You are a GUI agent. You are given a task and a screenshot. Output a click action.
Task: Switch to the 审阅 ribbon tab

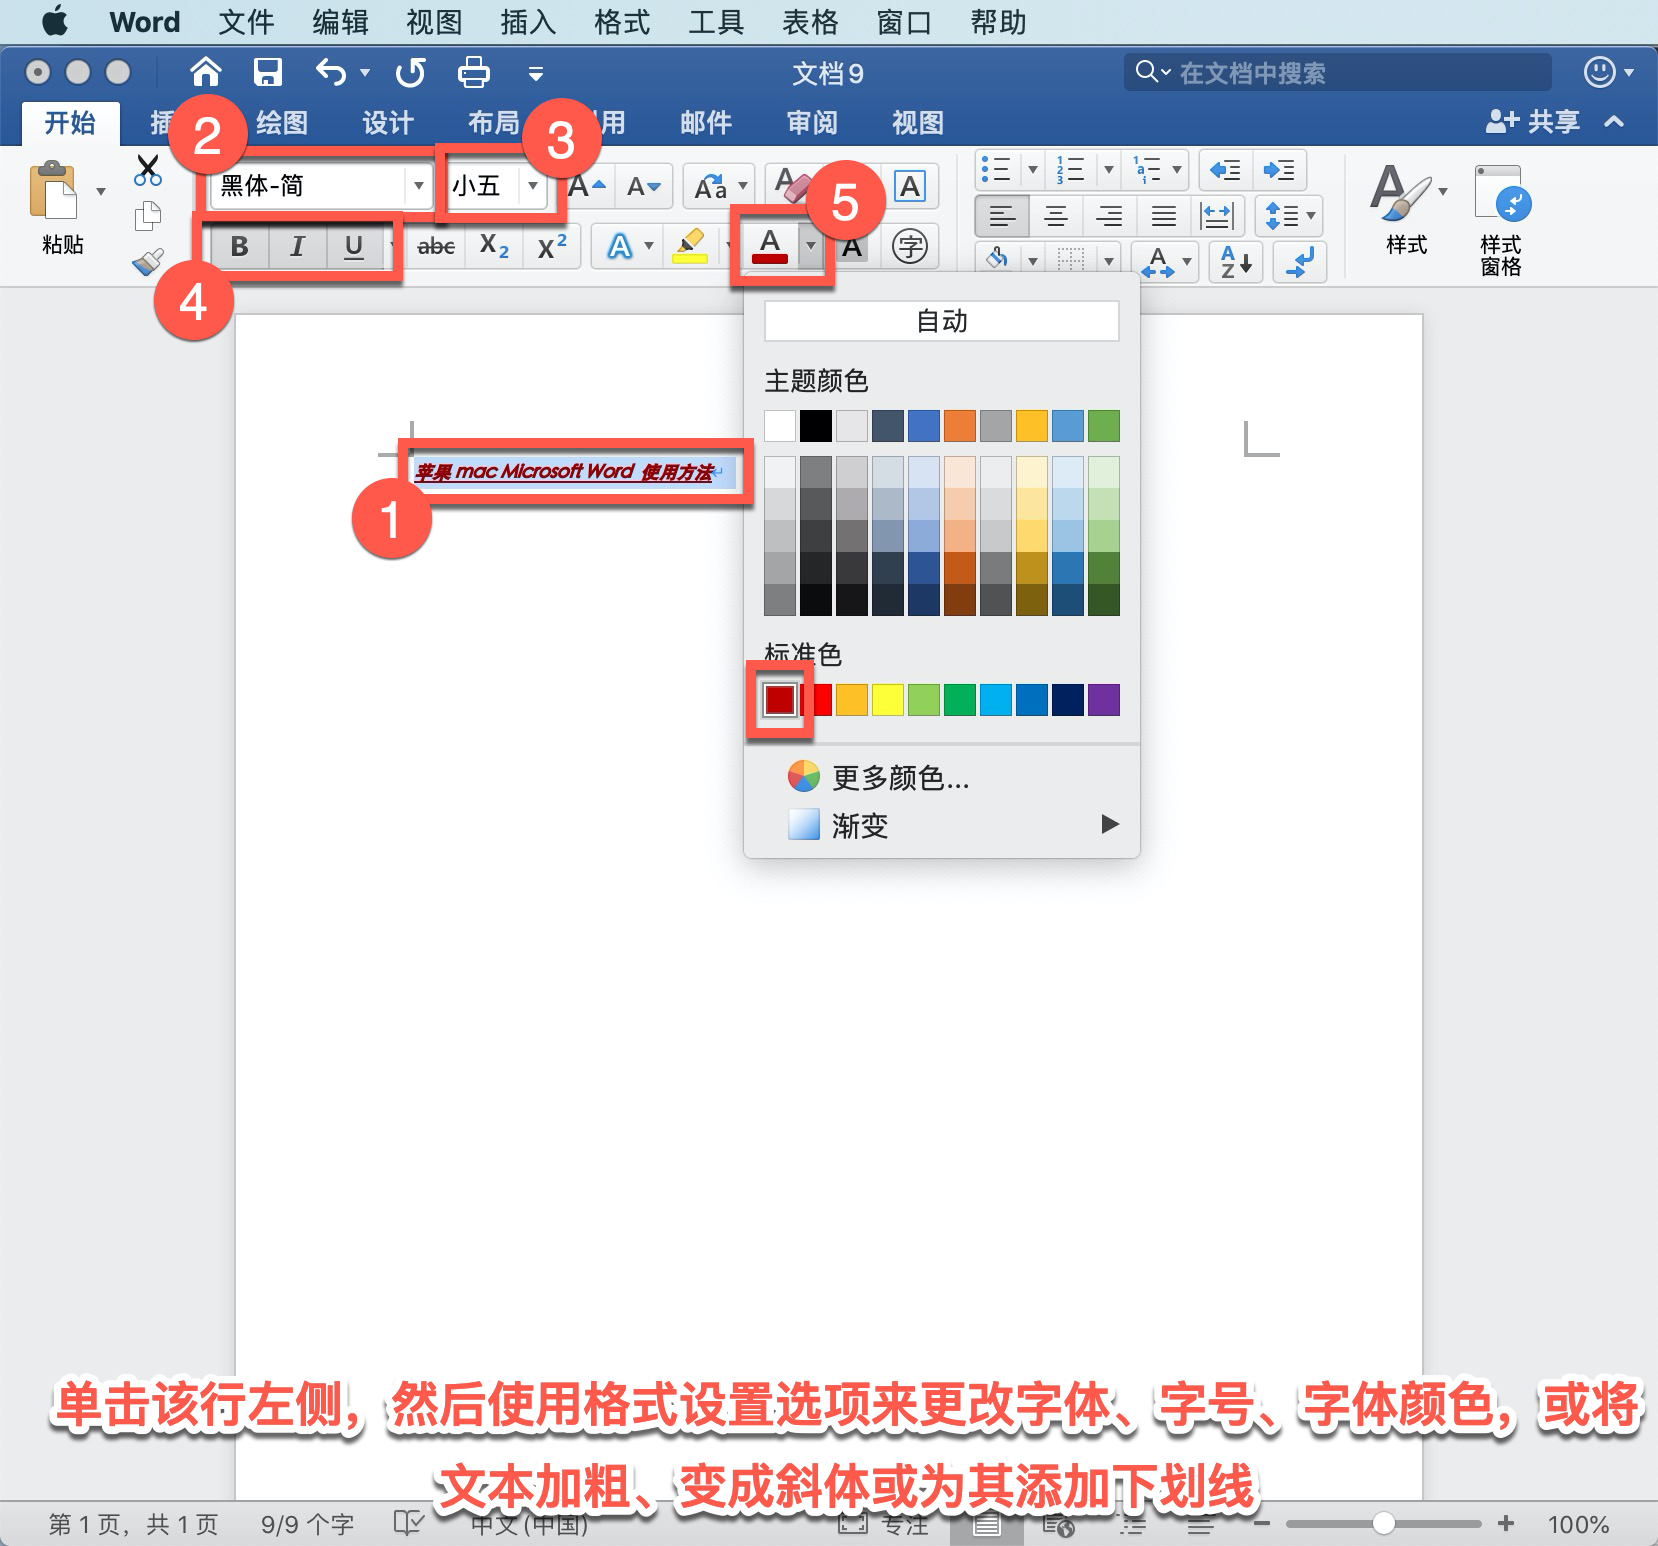(812, 123)
